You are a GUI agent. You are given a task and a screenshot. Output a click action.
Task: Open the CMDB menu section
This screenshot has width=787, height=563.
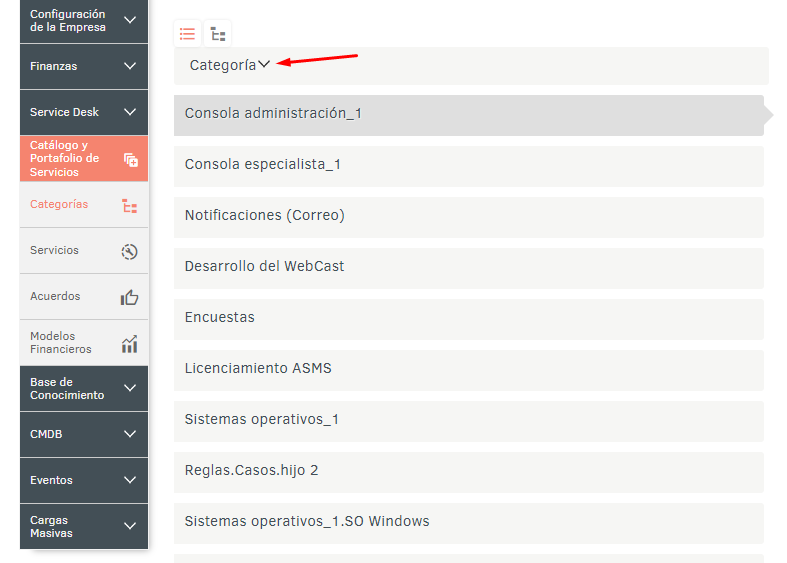pyautogui.click(x=84, y=435)
